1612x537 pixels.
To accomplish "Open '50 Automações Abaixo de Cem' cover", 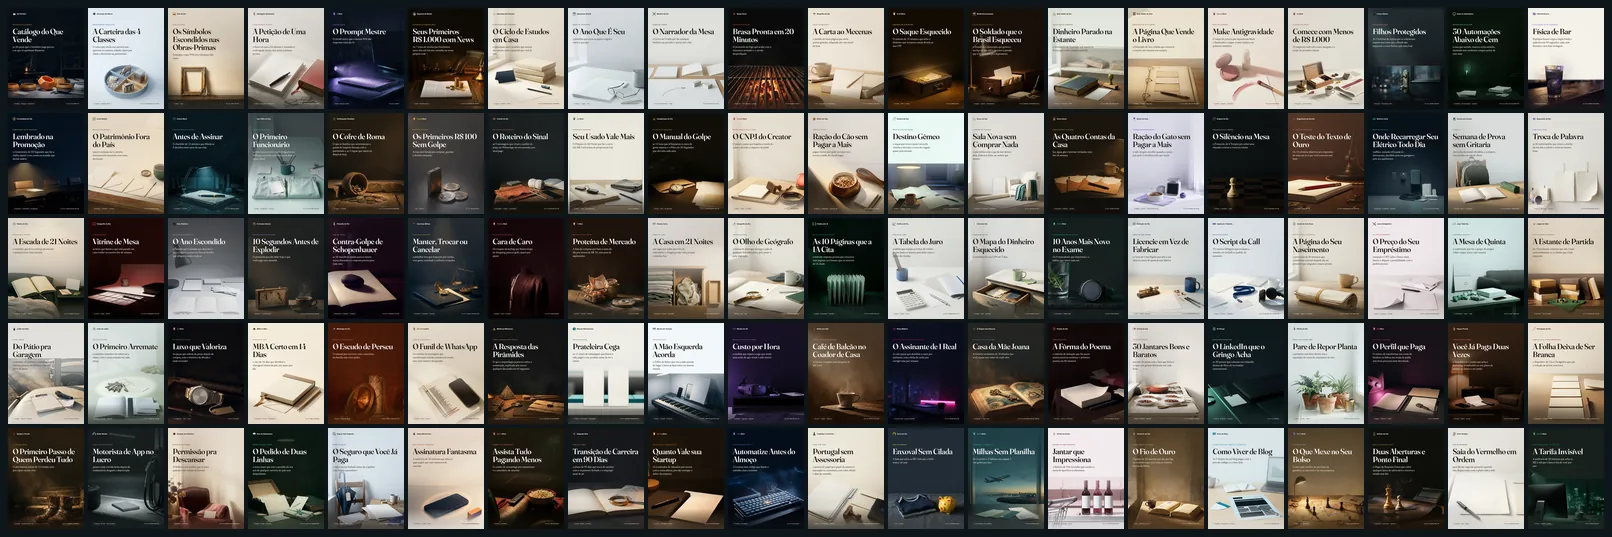I will click(x=1485, y=59).
